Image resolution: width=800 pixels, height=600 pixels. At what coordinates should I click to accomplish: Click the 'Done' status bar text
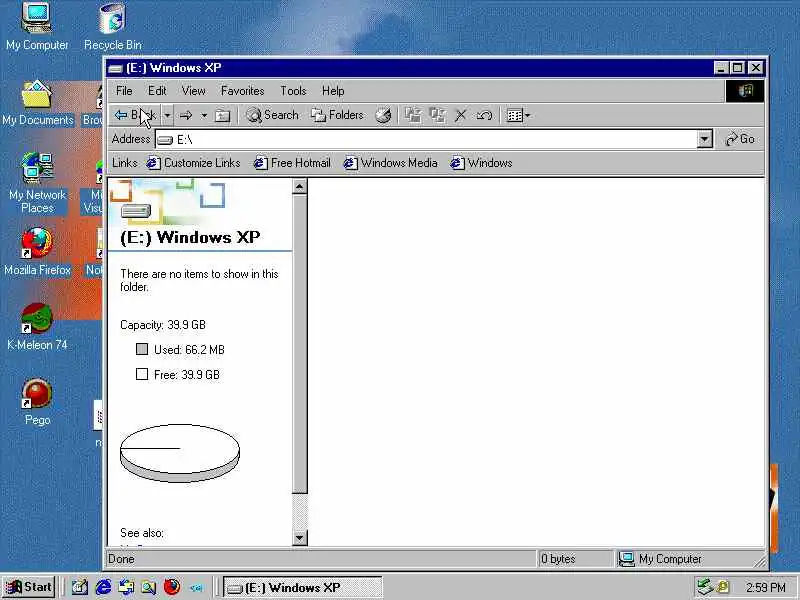click(121, 559)
